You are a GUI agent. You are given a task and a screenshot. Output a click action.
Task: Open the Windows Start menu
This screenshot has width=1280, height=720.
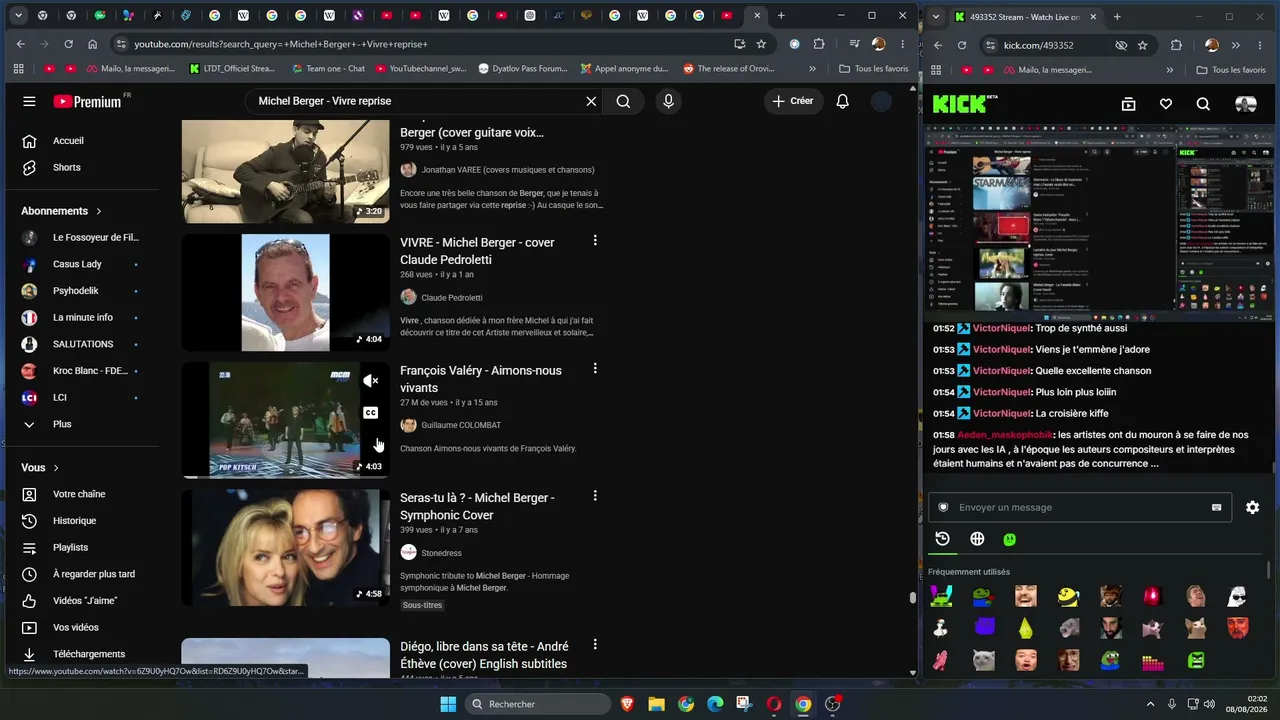point(448,704)
